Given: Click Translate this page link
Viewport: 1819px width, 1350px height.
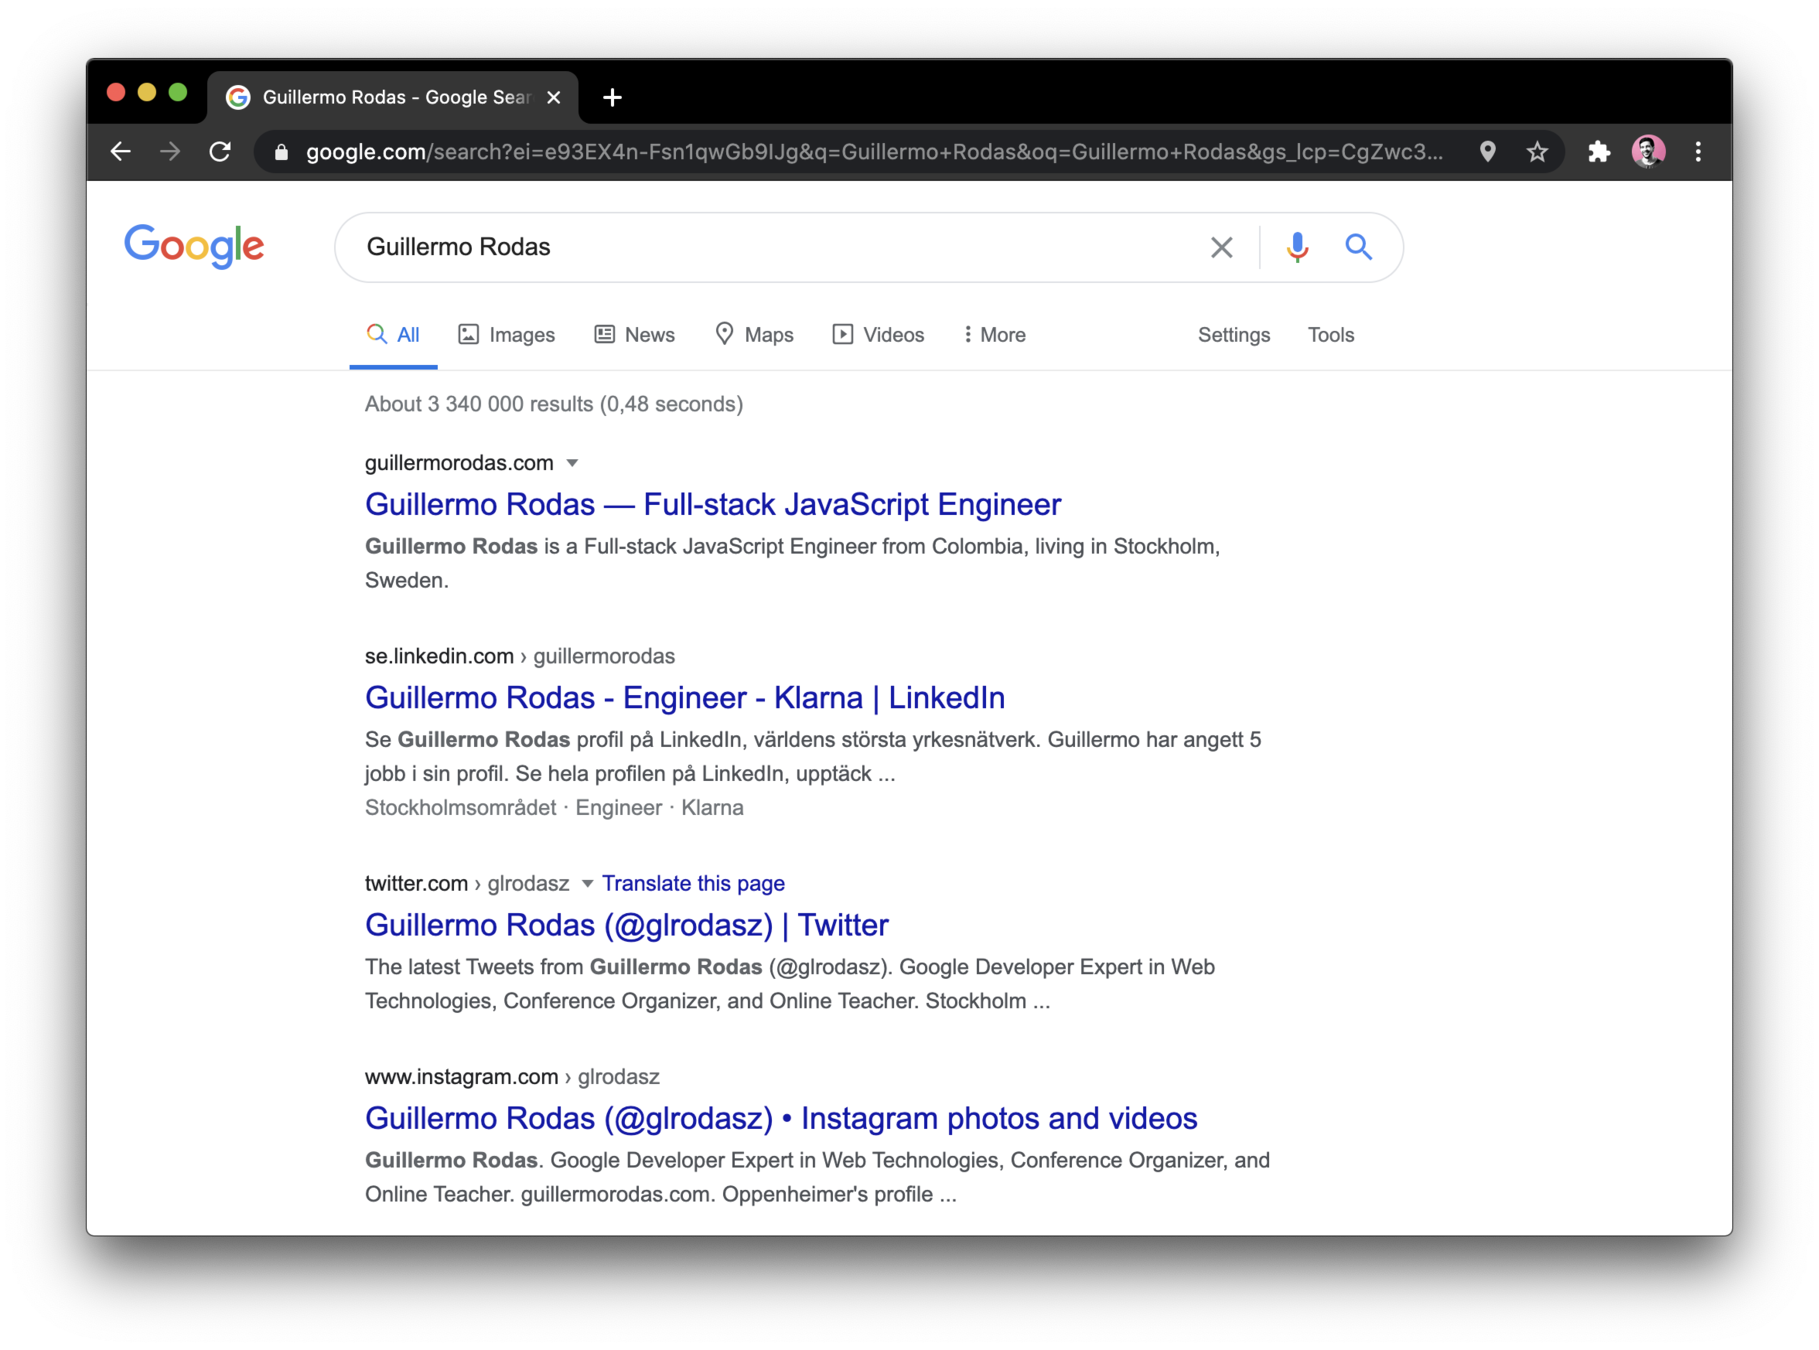Looking at the screenshot, I should [x=693, y=884].
